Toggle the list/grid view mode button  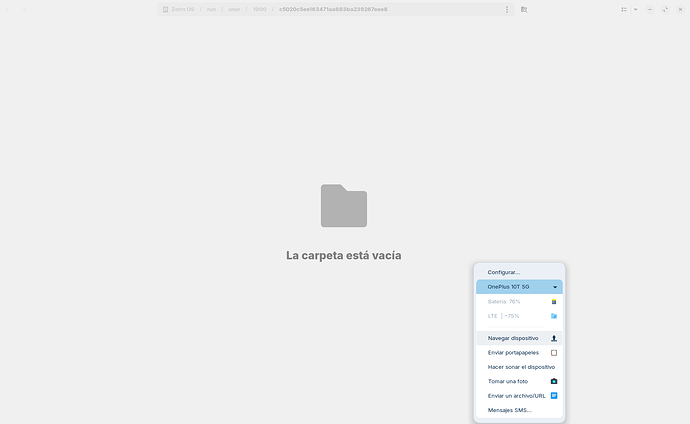click(x=624, y=9)
